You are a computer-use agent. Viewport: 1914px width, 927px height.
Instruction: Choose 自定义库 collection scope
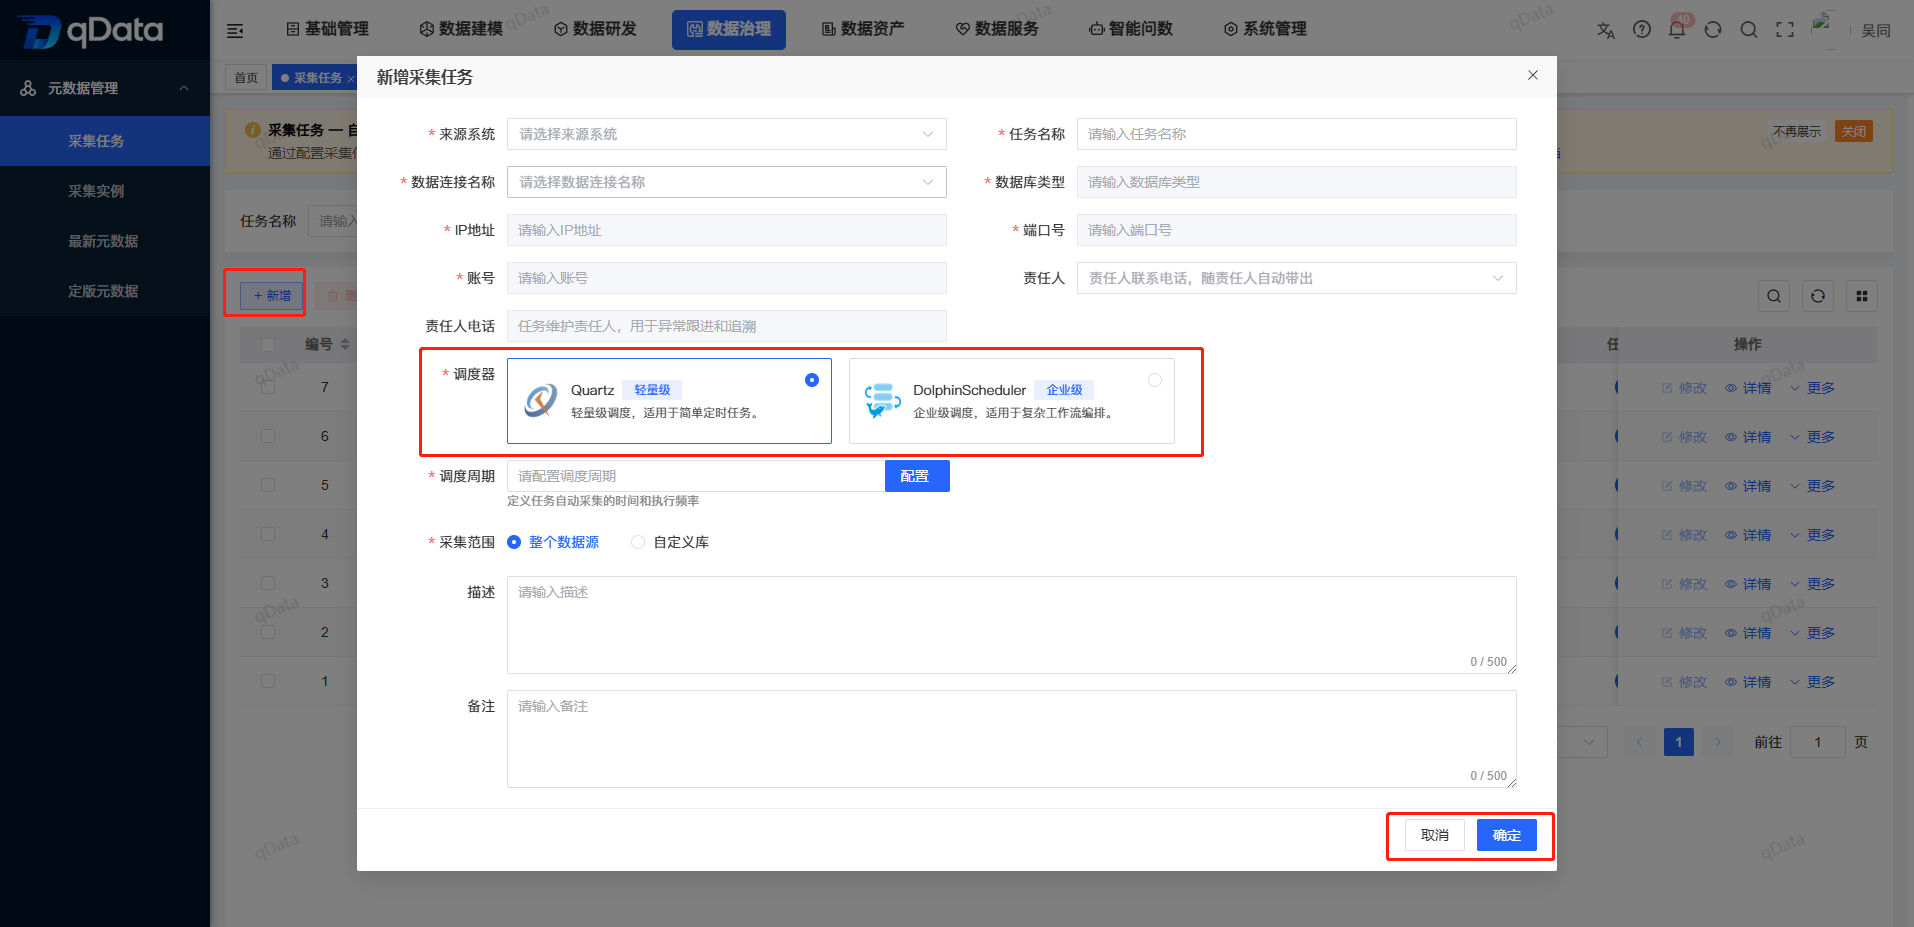tap(670, 542)
